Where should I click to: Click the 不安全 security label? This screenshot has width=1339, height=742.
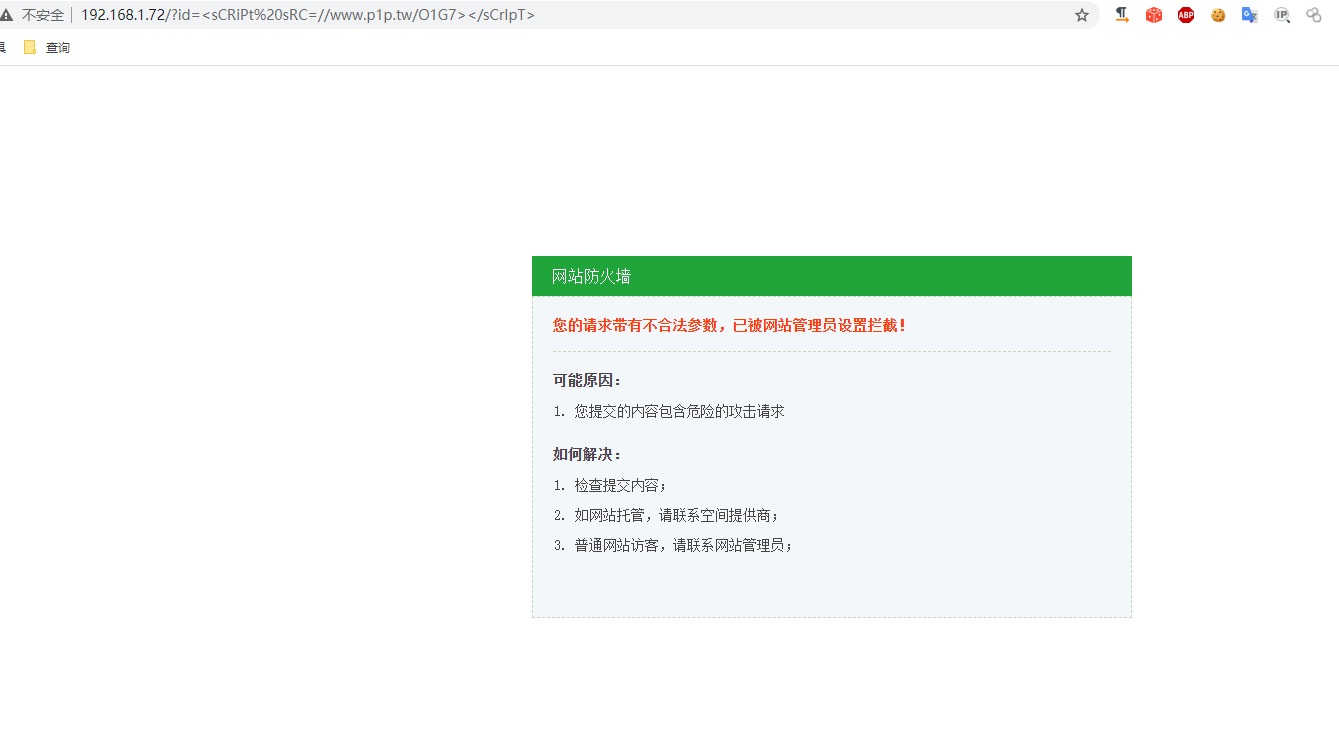(43, 15)
